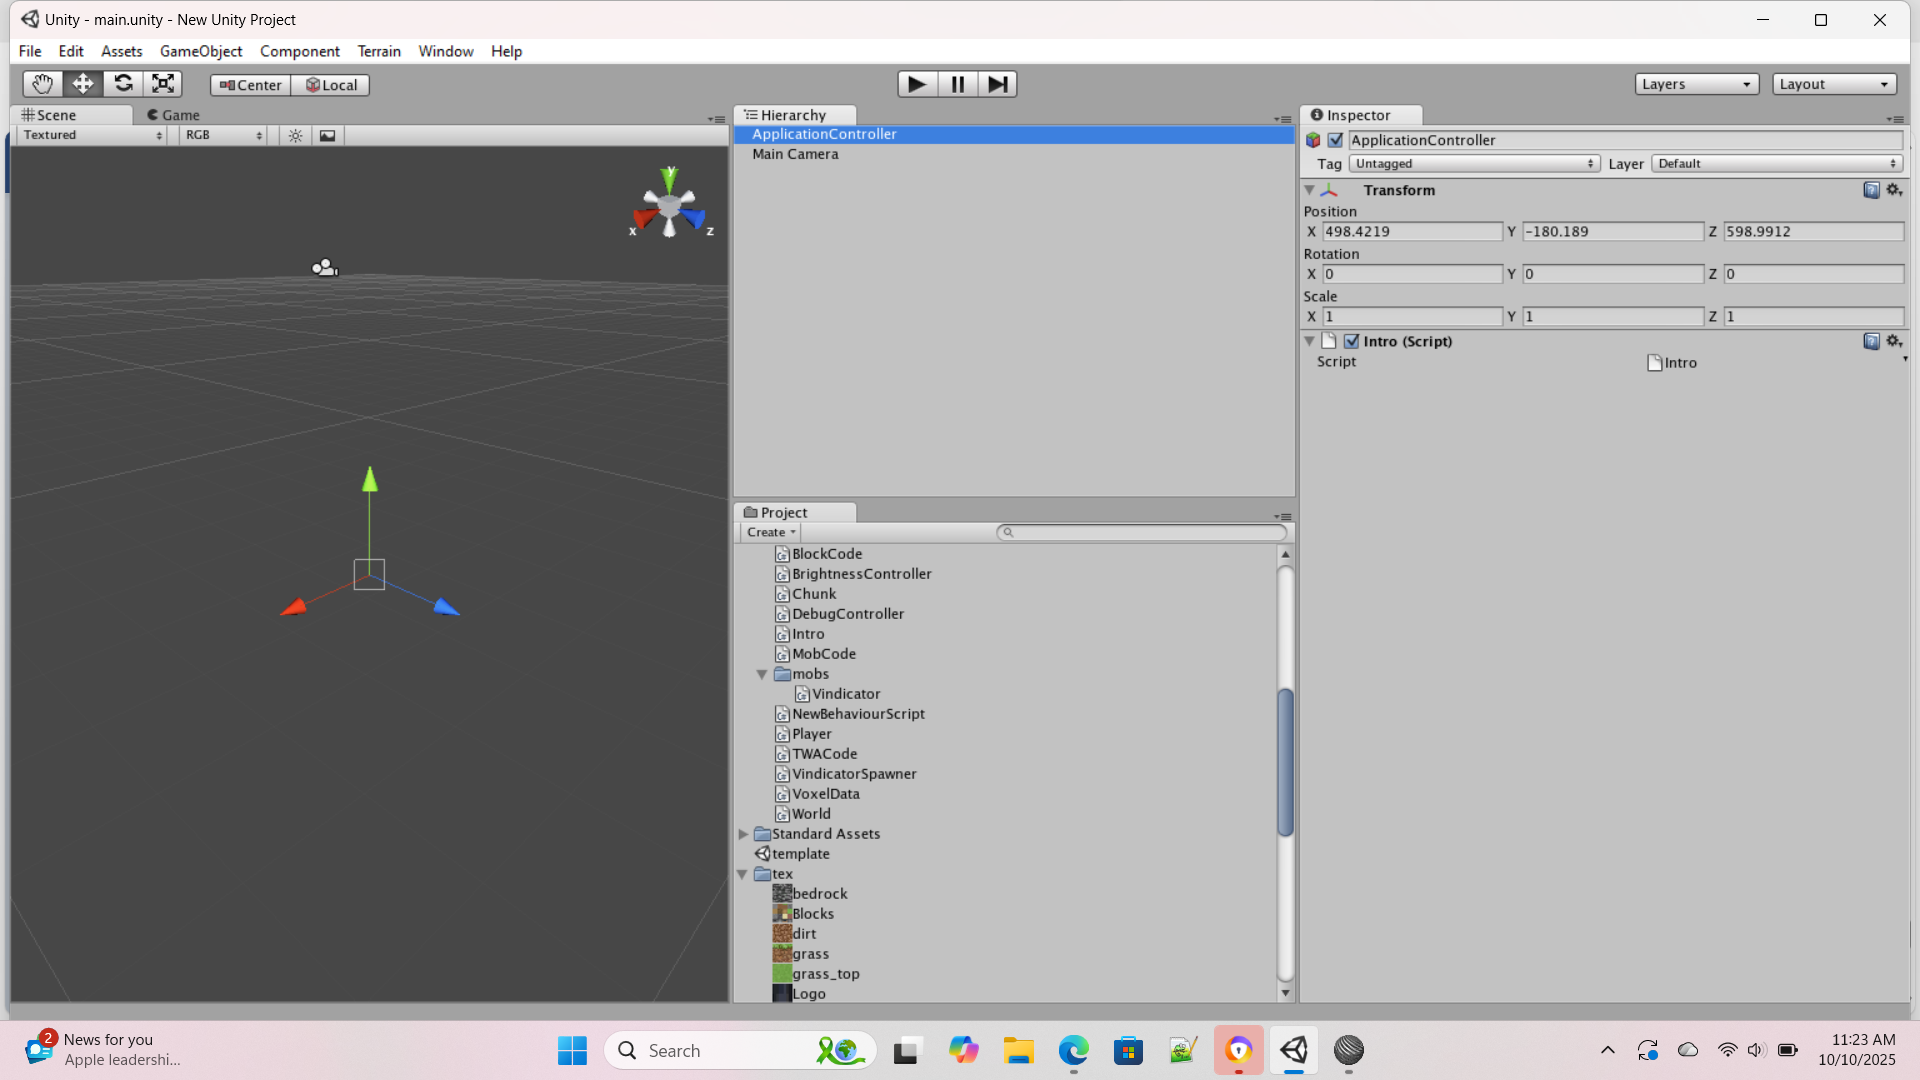This screenshot has height=1080, width=1920.
Task: Expand the Standard Assets folder
Action: [x=743, y=834]
